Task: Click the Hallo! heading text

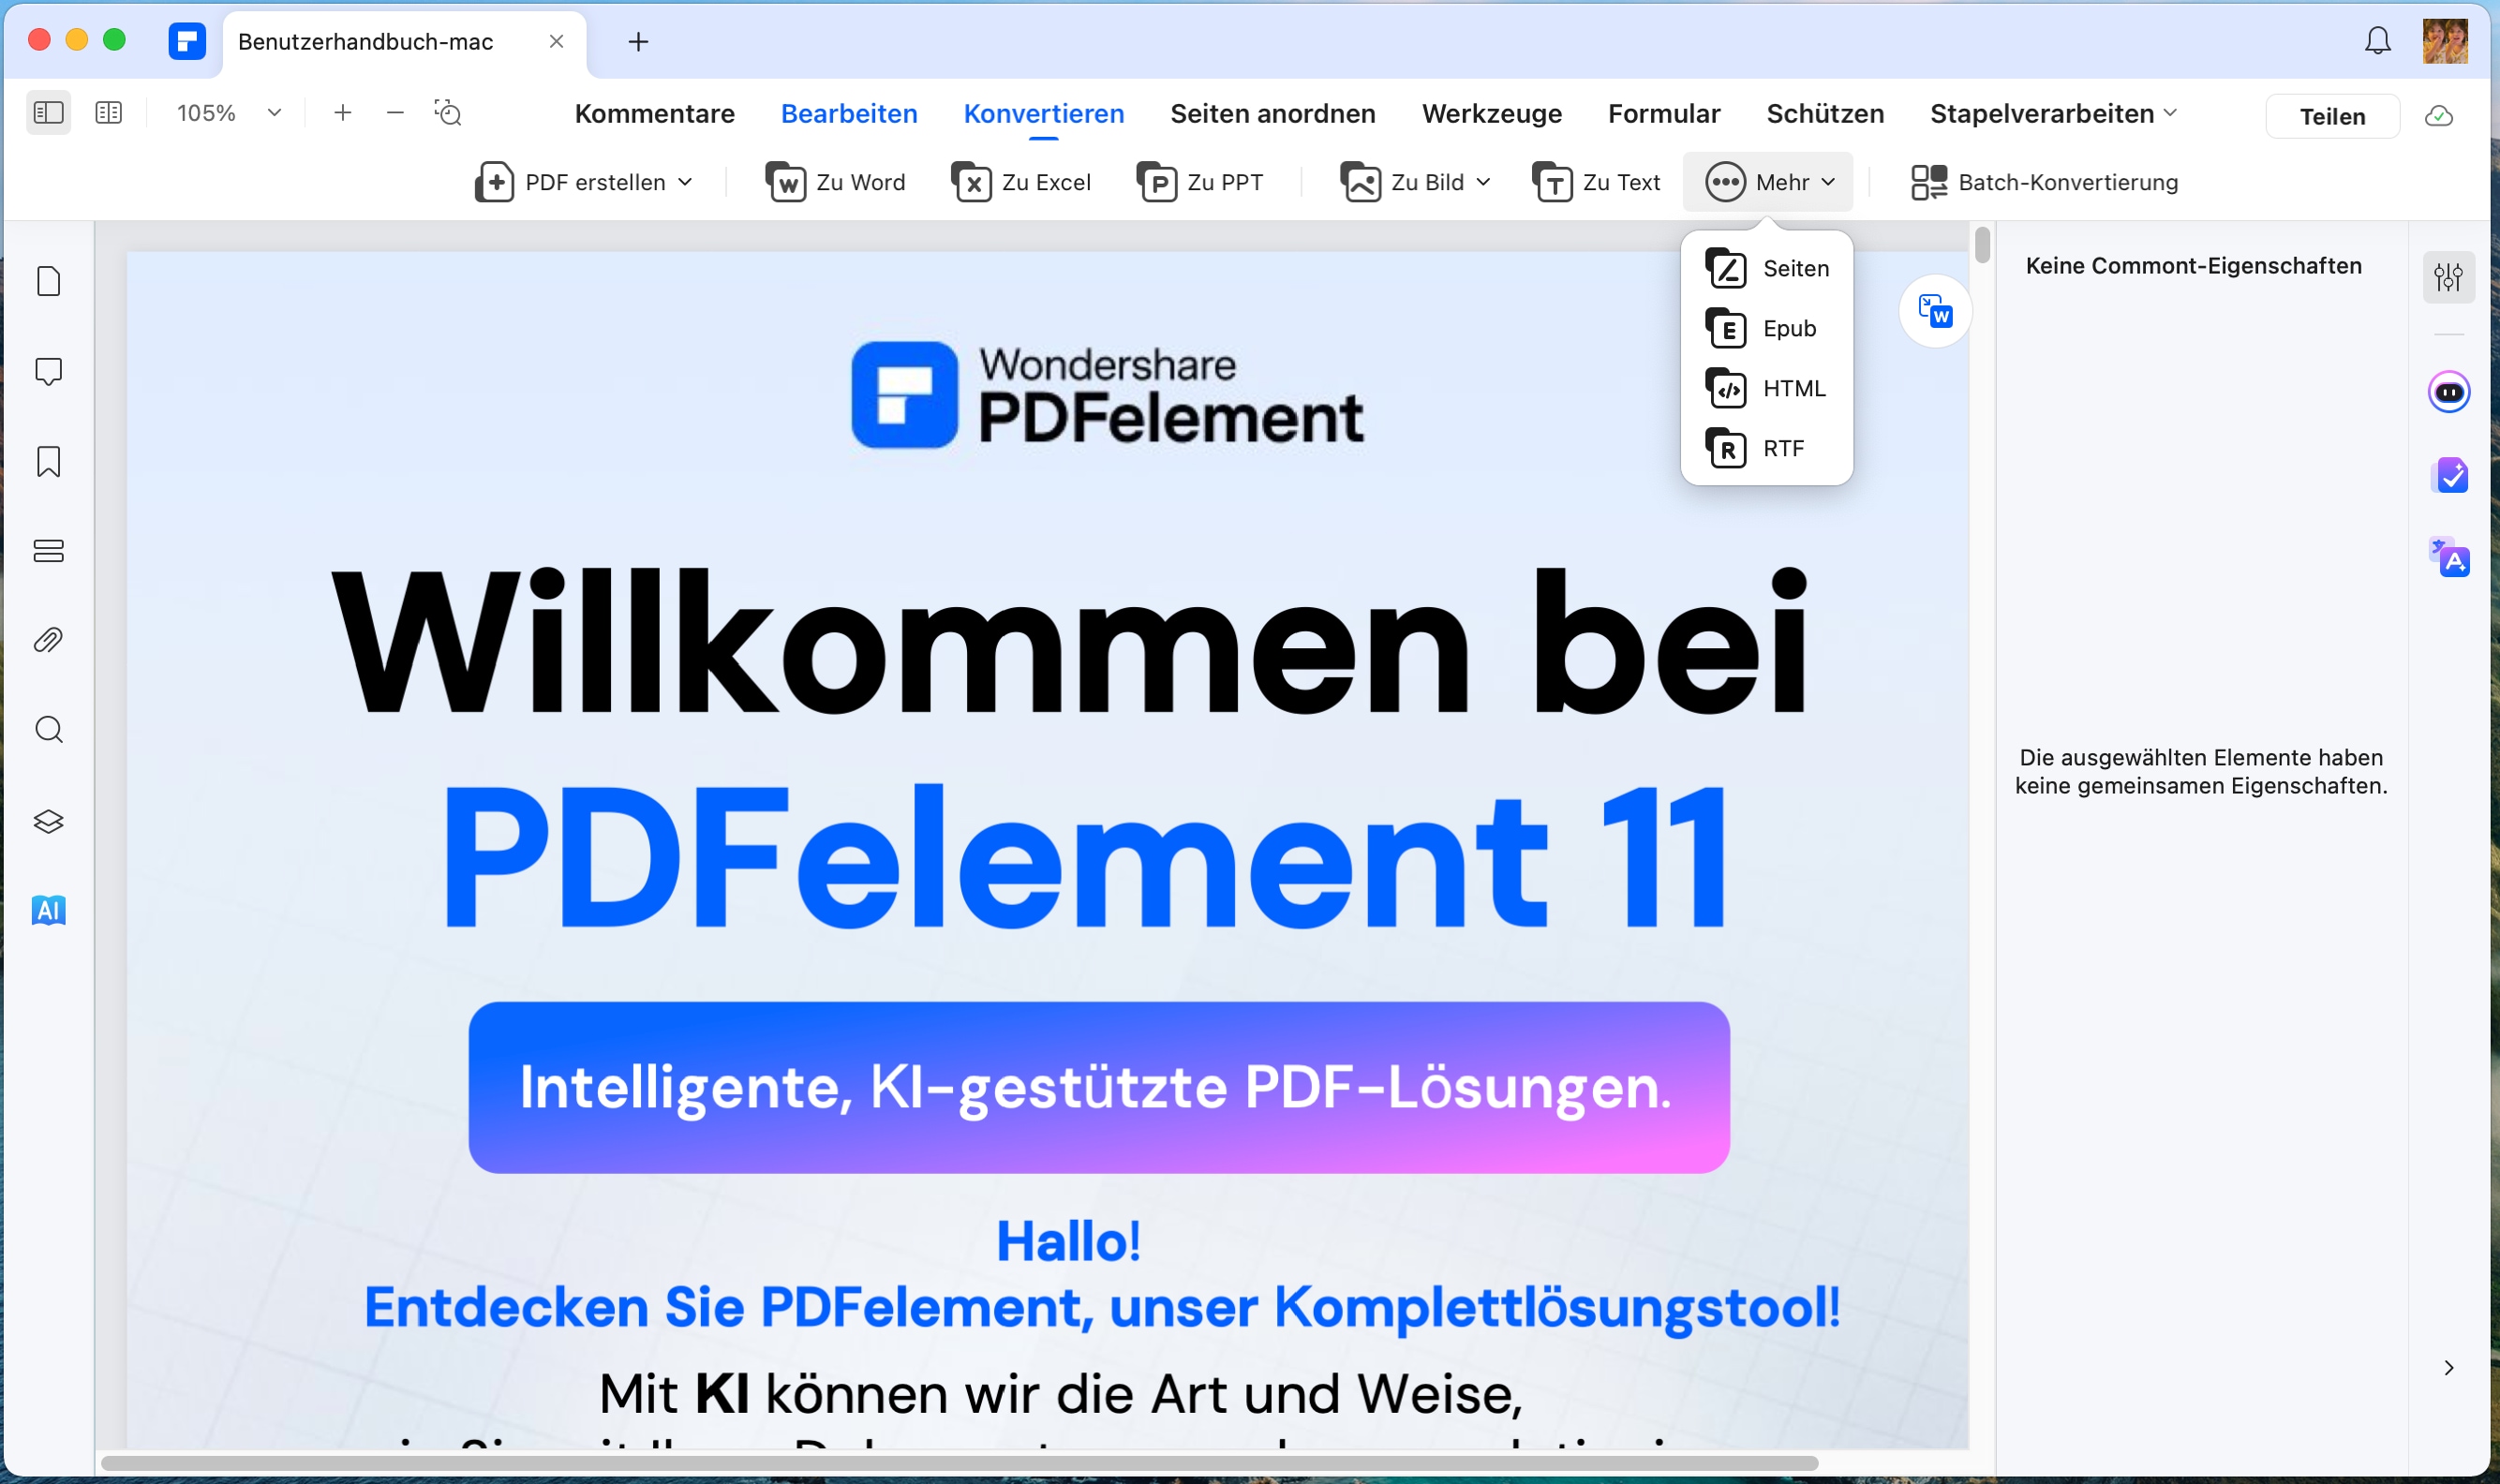Action: point(1068,1241)
